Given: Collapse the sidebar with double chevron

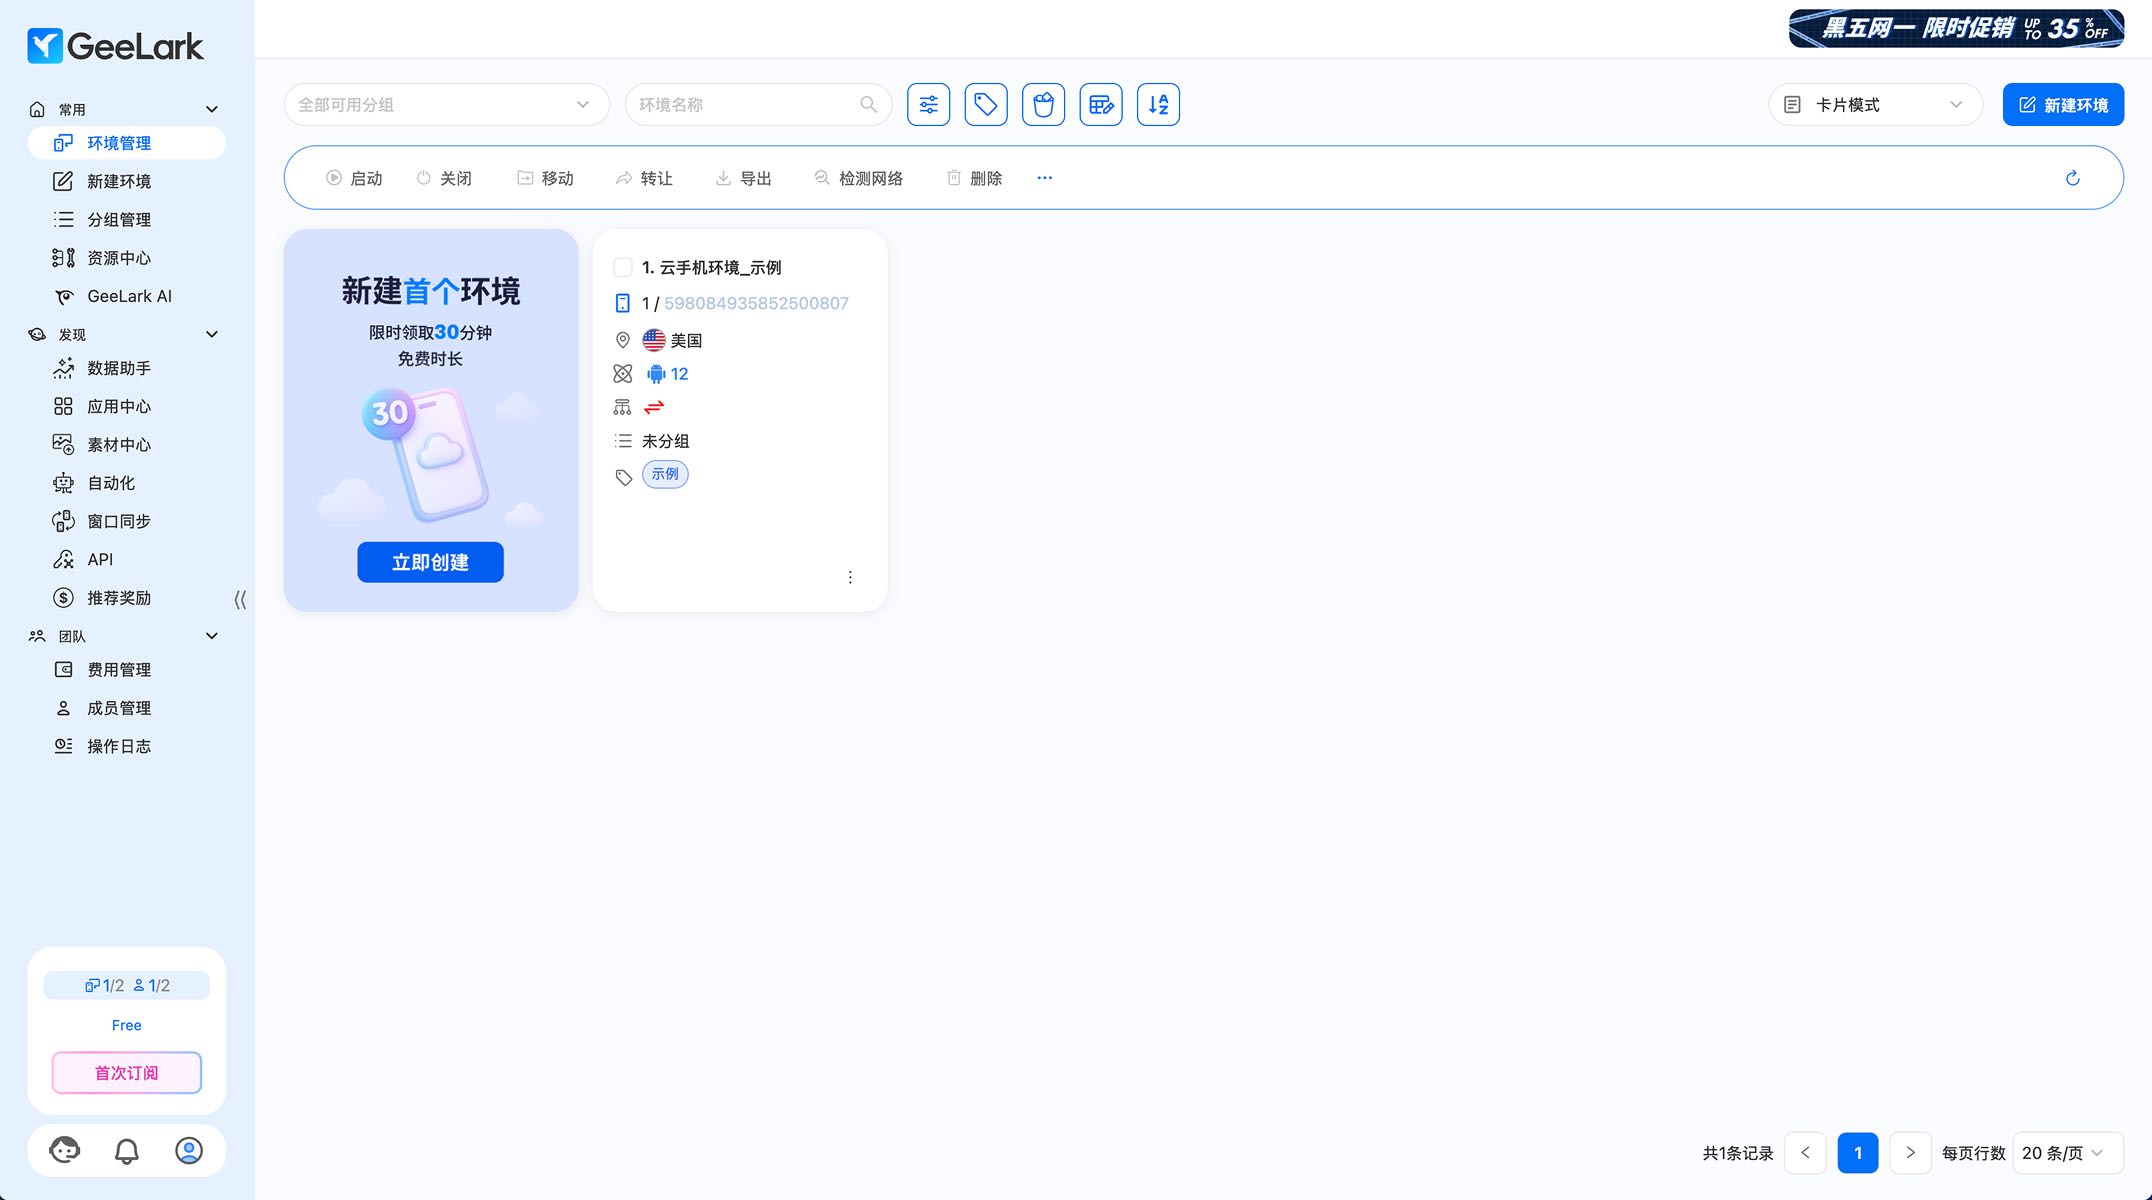Looking at the screenshot, I should 240,599.
